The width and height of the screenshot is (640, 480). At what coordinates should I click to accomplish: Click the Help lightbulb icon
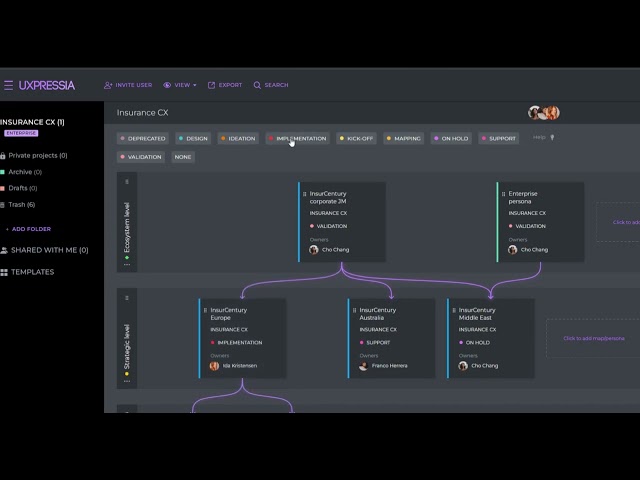(x=552, y=138)
